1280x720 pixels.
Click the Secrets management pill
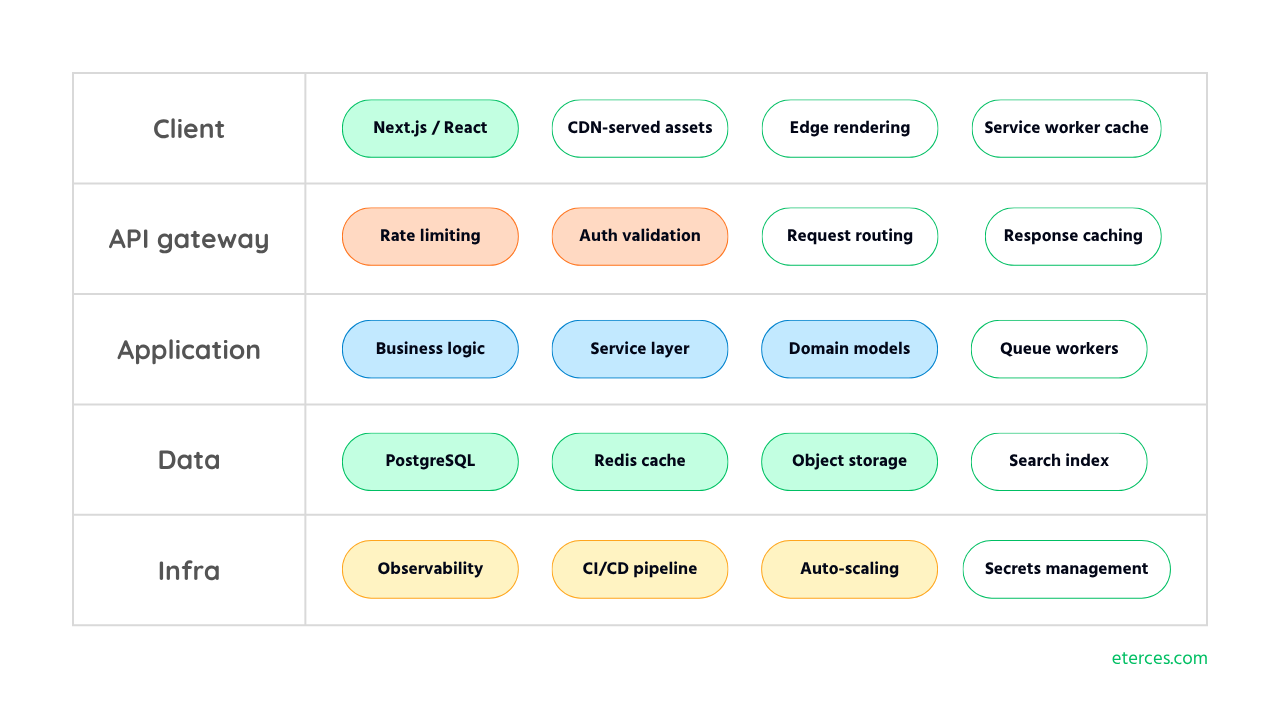(1066, 569)
